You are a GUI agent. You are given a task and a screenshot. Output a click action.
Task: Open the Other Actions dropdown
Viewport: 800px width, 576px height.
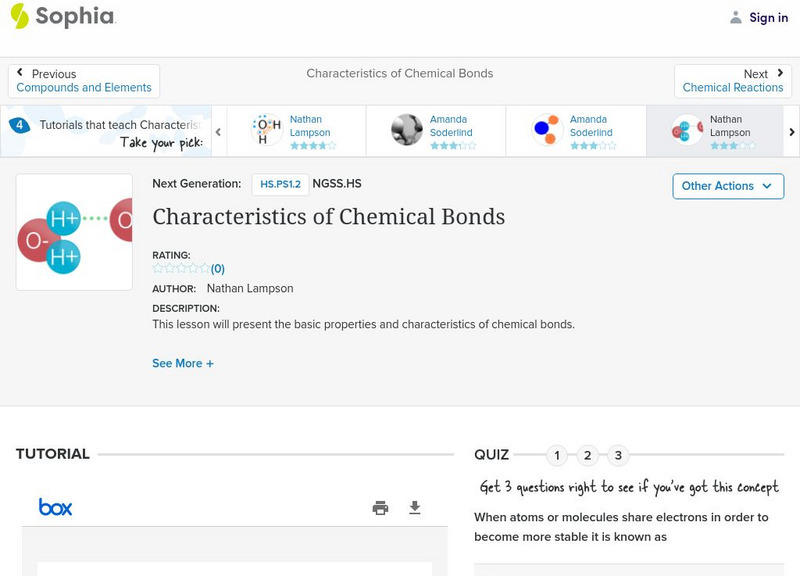click(x=727, y=186)
